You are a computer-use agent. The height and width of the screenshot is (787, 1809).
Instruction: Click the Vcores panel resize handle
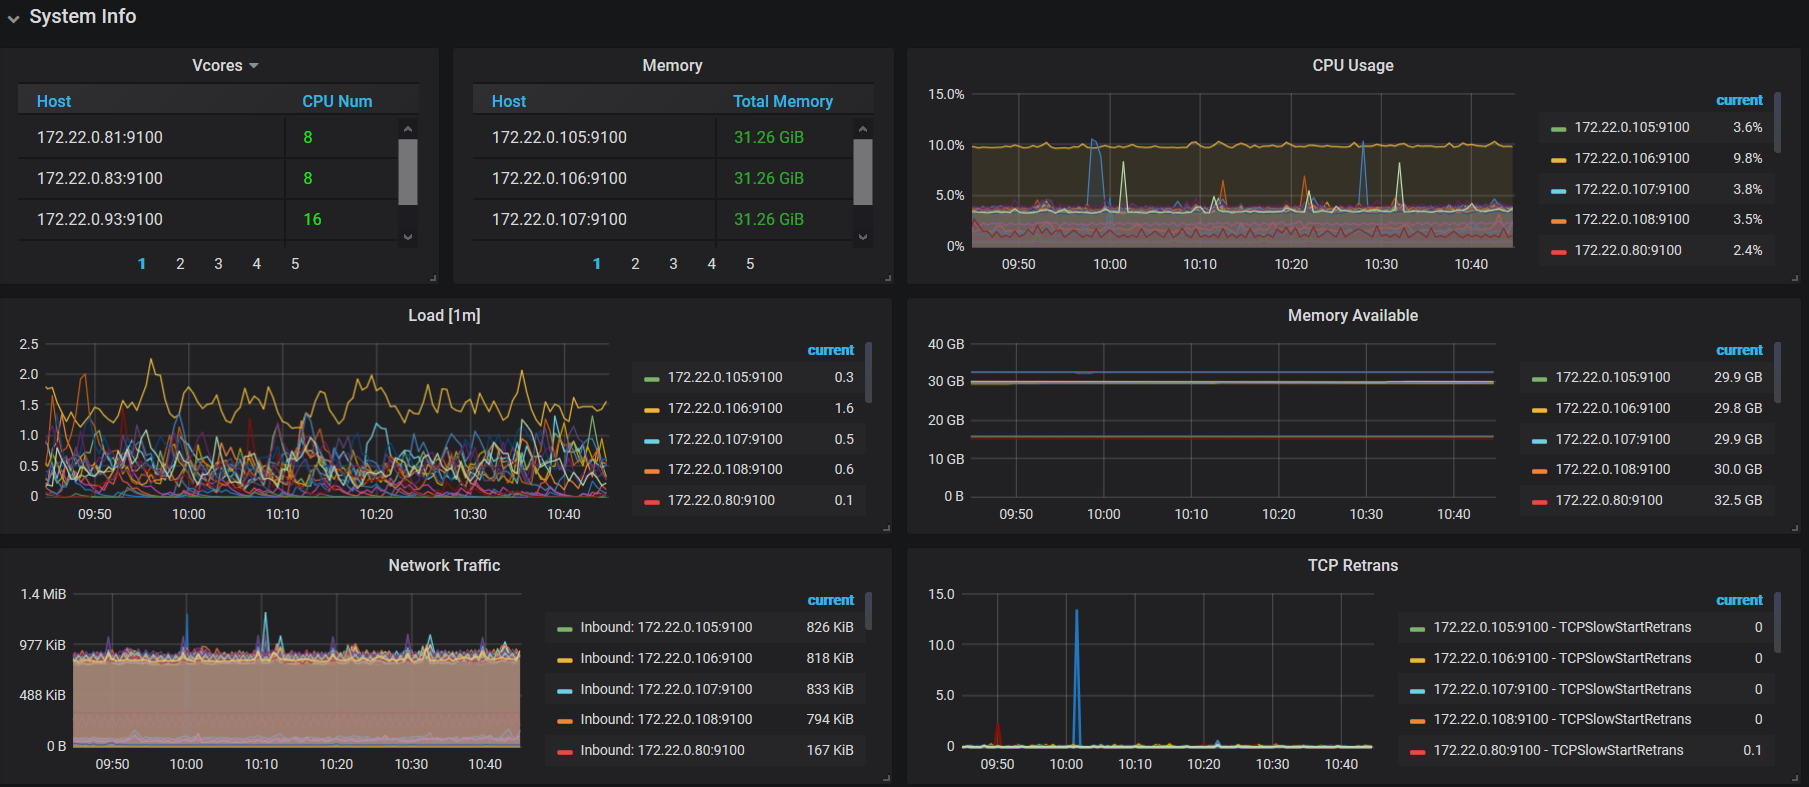point(433,278)
